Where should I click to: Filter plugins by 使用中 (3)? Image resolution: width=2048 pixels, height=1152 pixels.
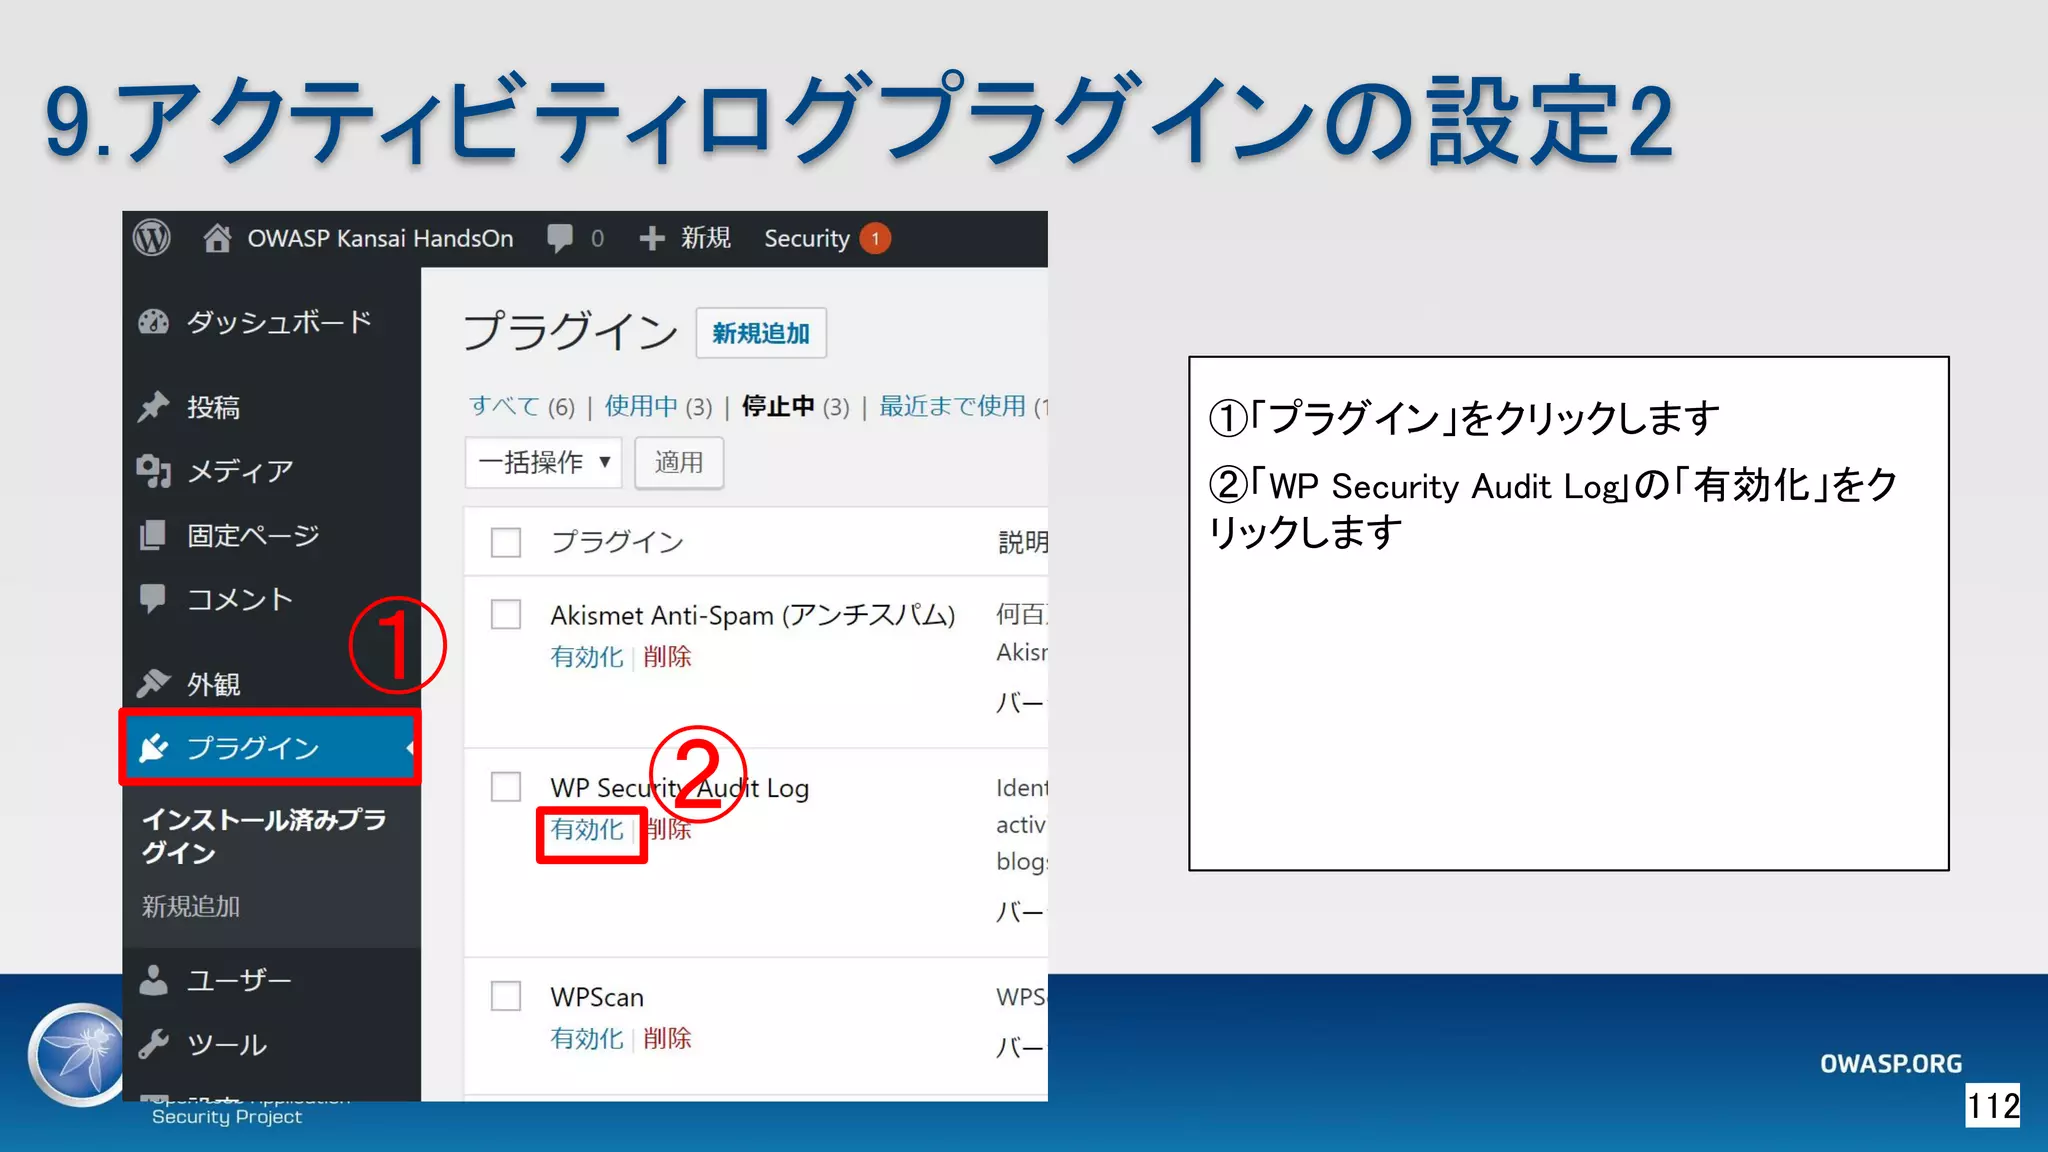point(658,406)
